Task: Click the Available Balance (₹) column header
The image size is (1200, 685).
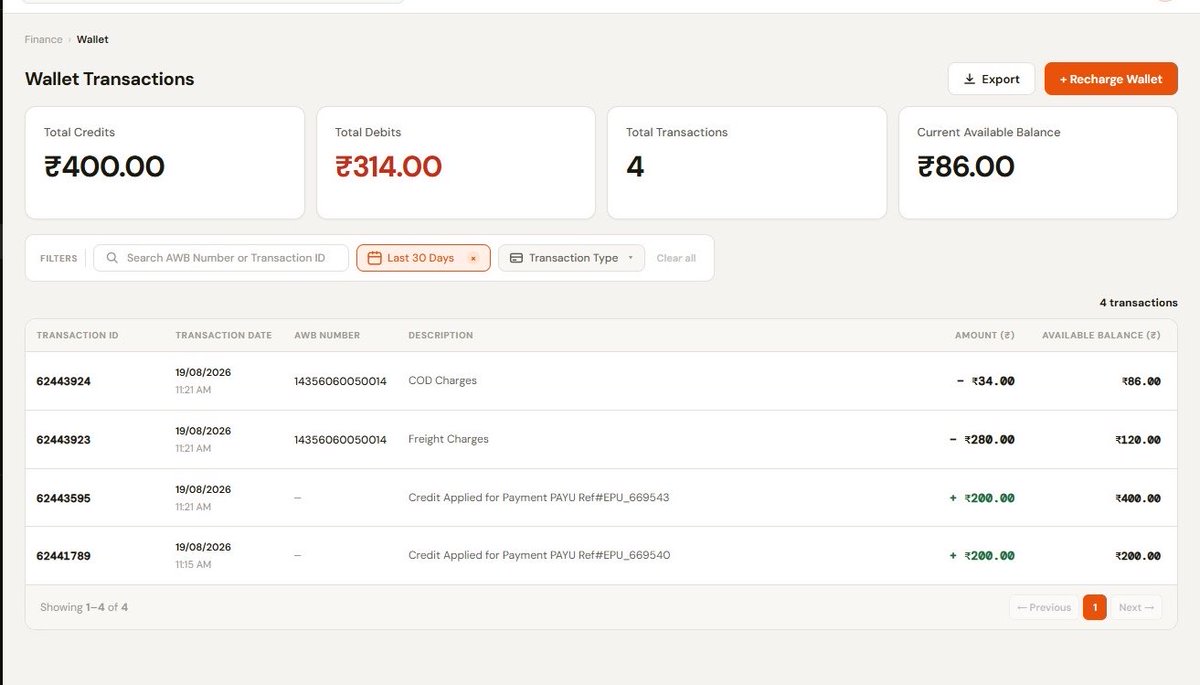Action: tap(1101, 335)
